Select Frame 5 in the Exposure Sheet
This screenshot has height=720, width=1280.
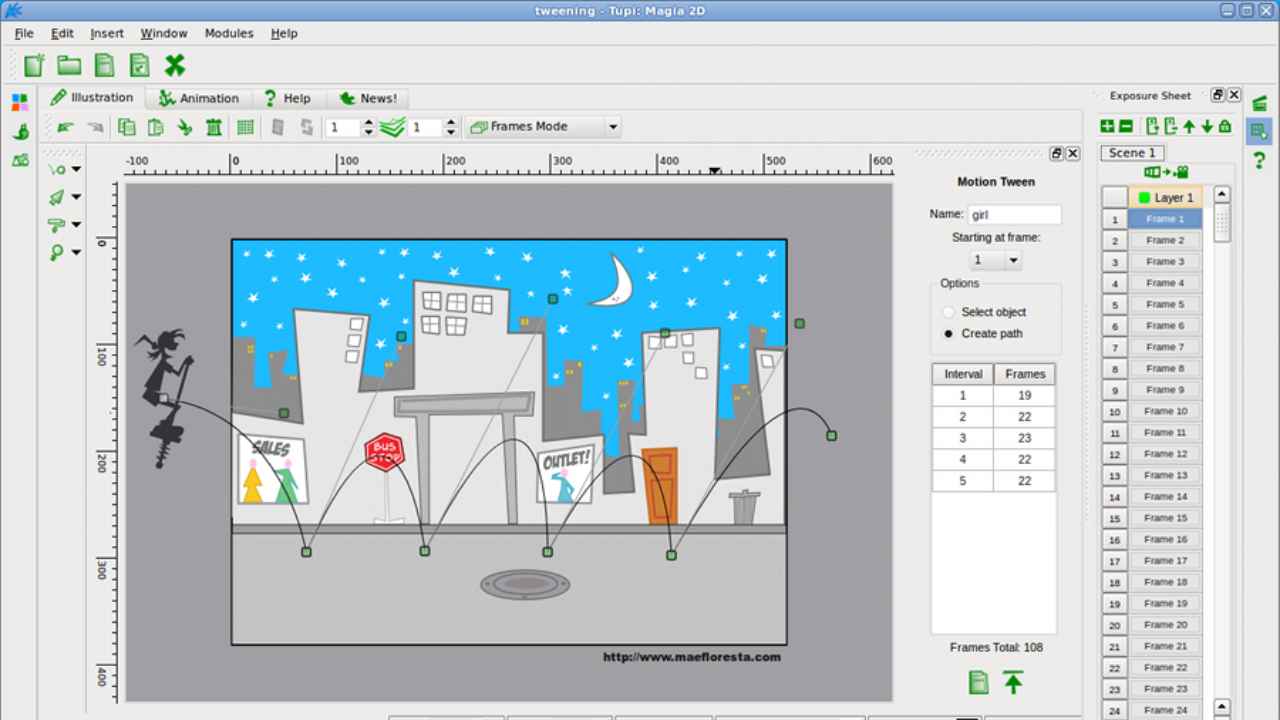[1165, 304]
